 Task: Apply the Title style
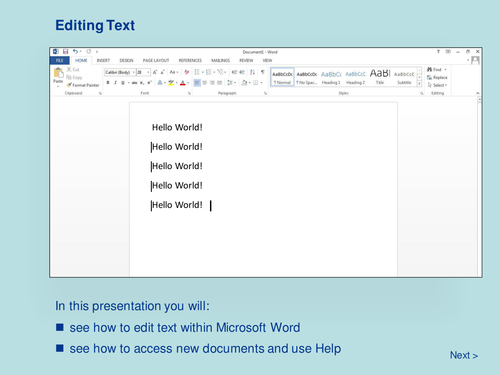coord(380,77)
